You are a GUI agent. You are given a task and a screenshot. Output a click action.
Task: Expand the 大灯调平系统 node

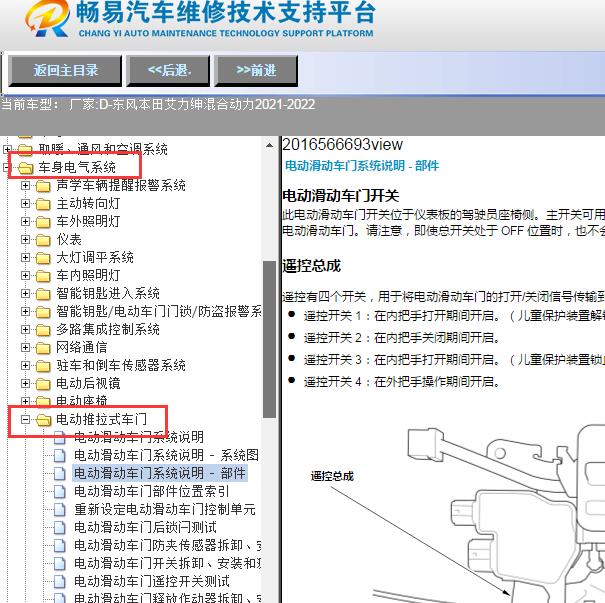(x=25, y=257)
